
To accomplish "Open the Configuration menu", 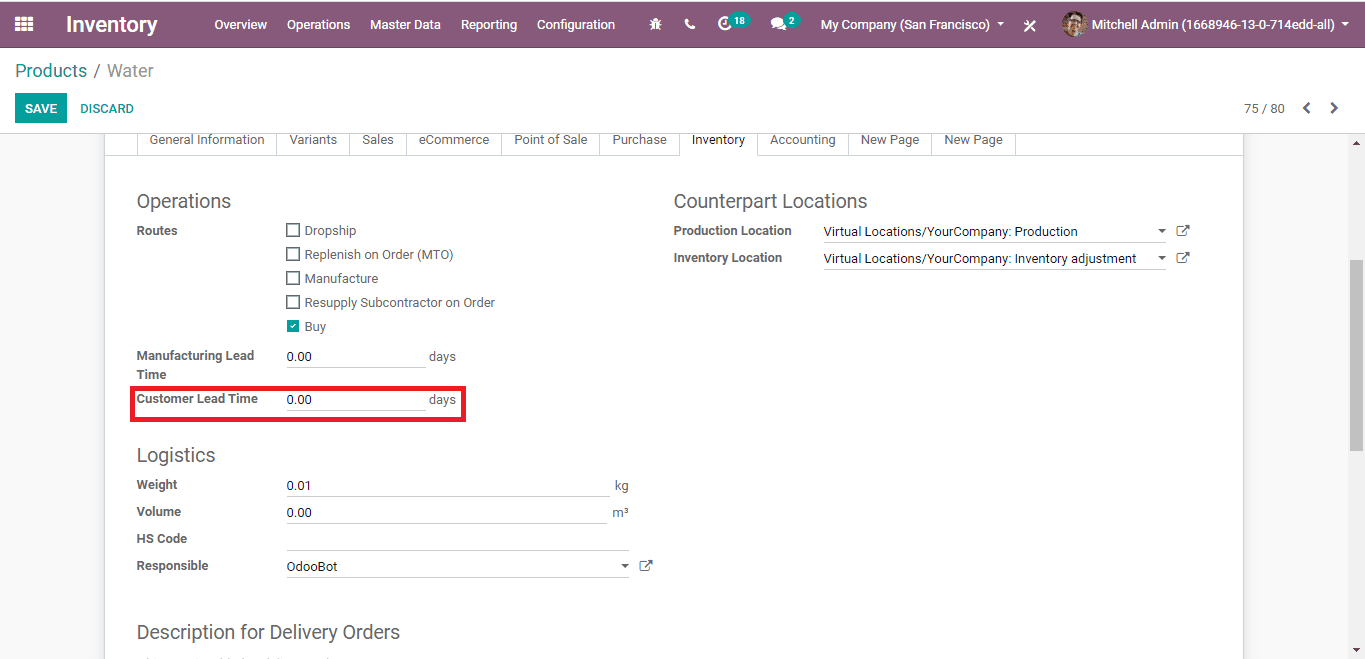I will 576,24.
